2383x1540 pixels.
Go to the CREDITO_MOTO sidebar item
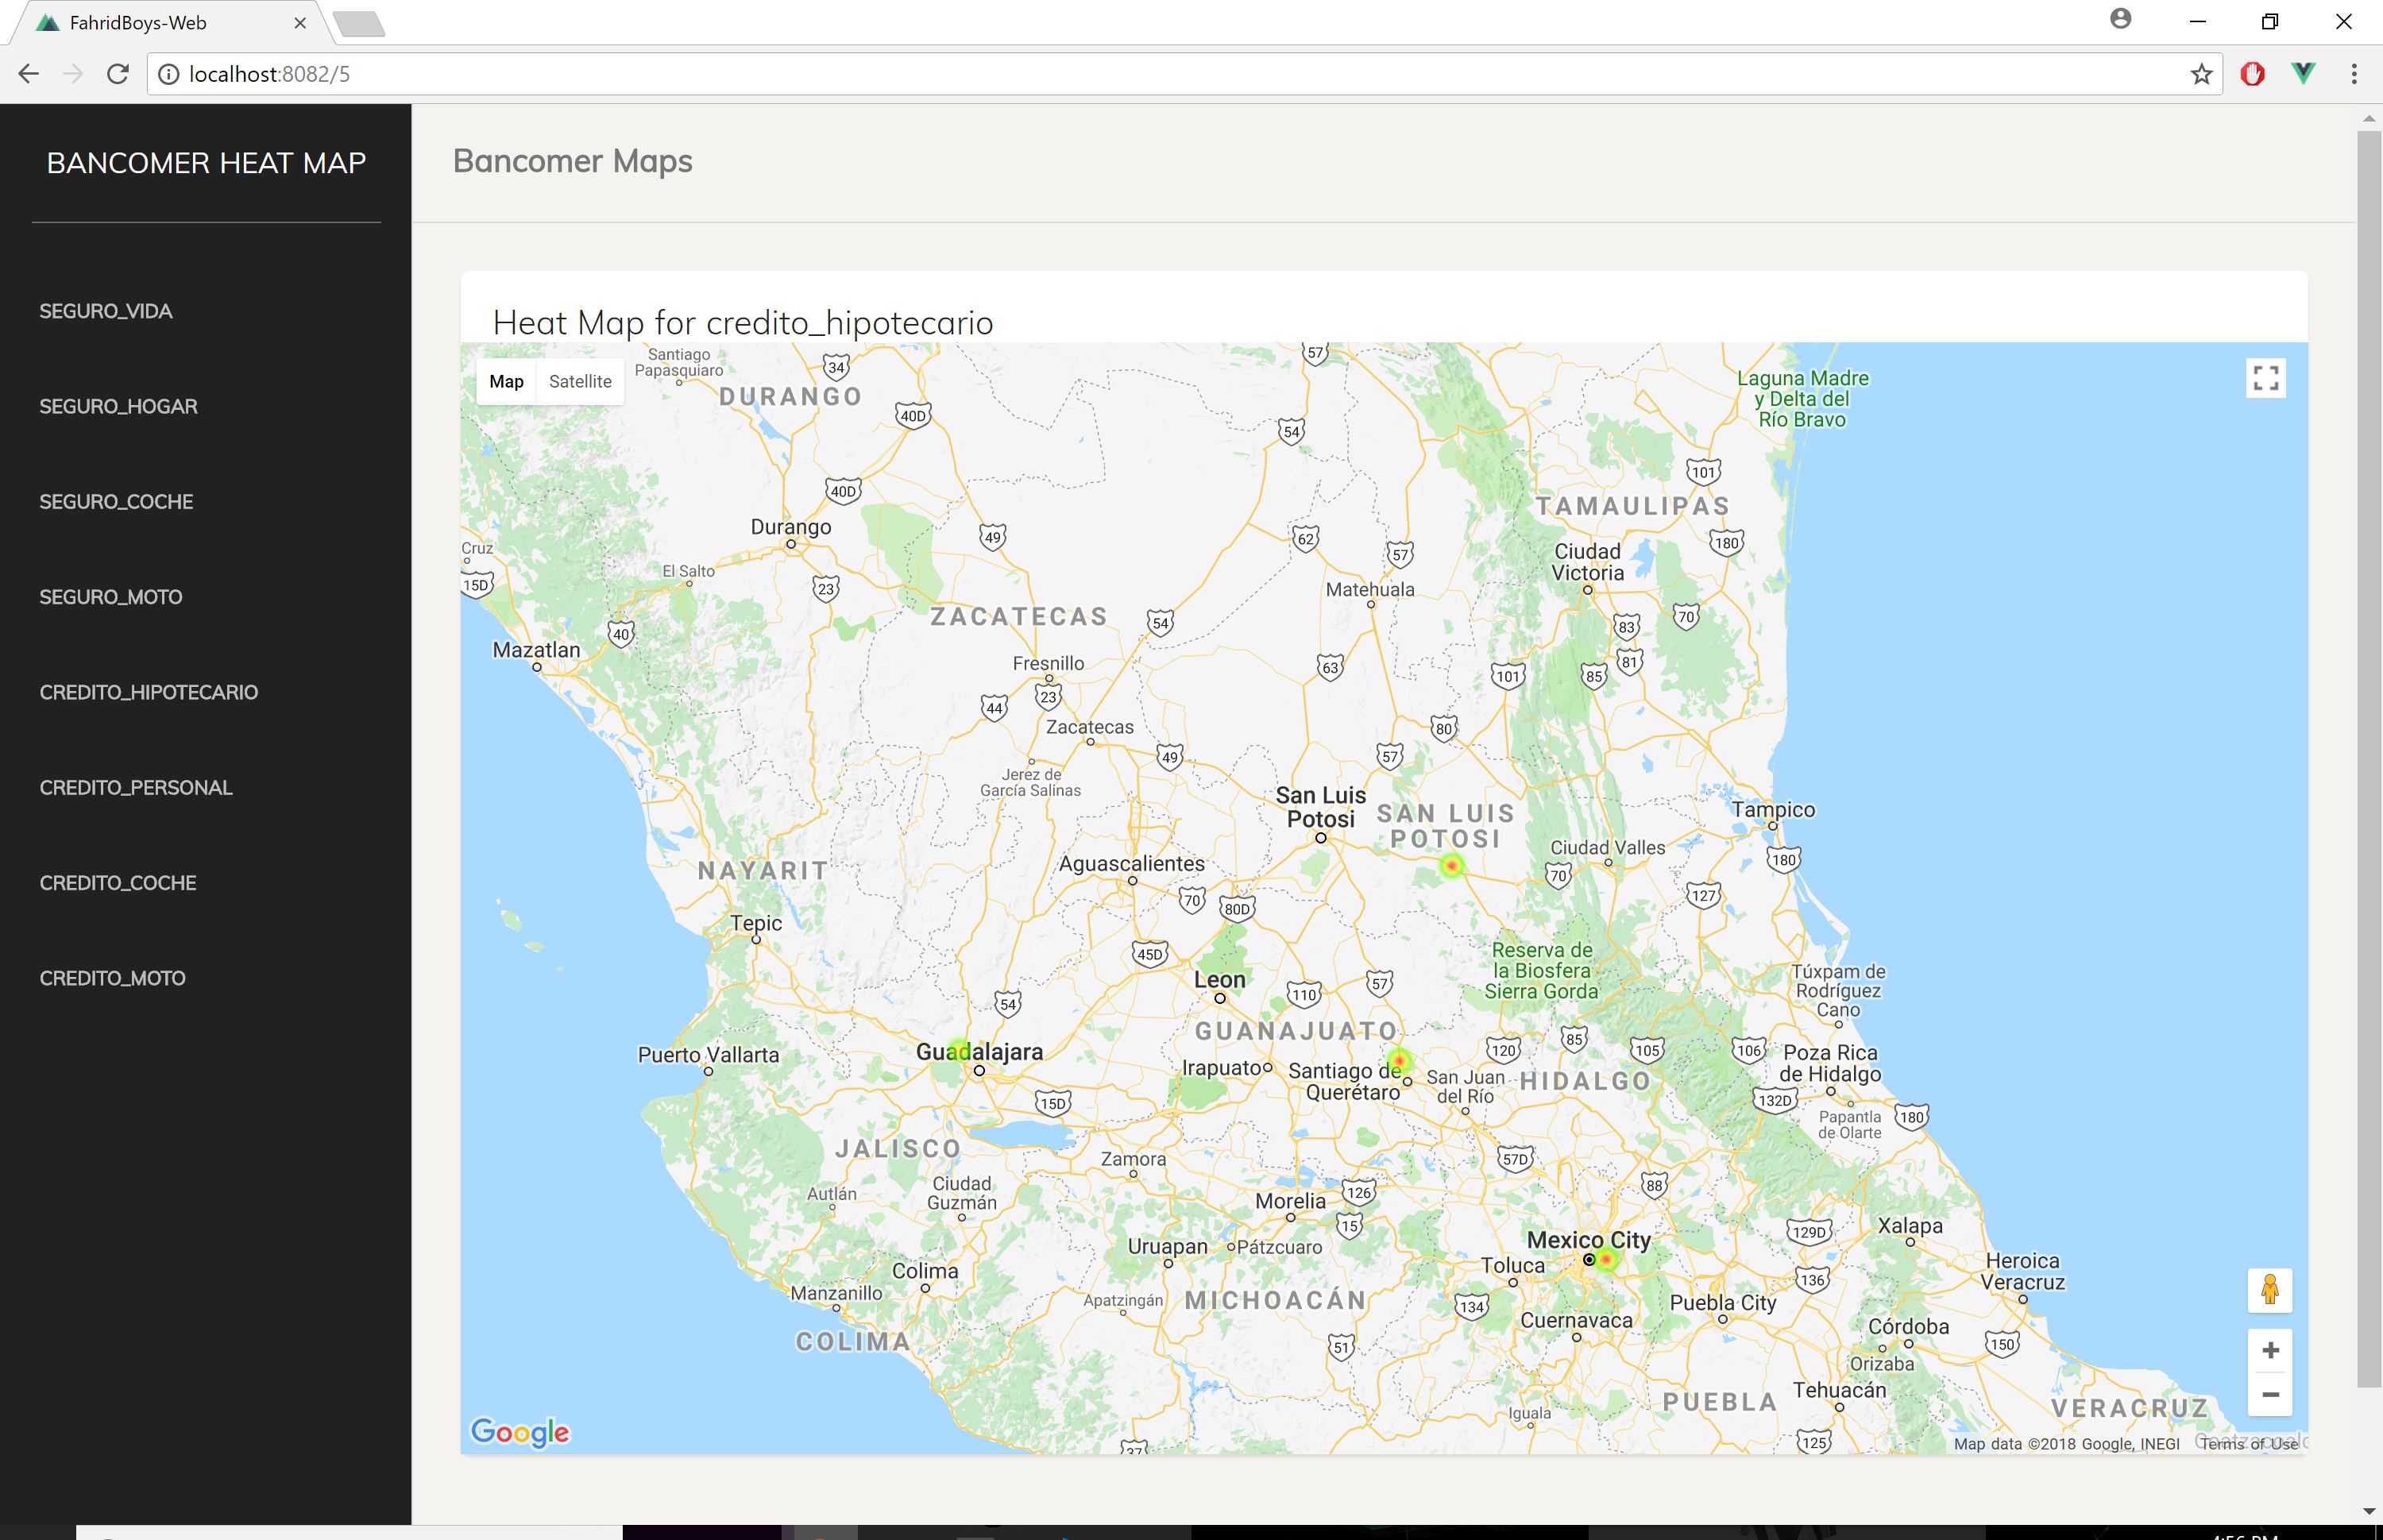pos(112,978)
